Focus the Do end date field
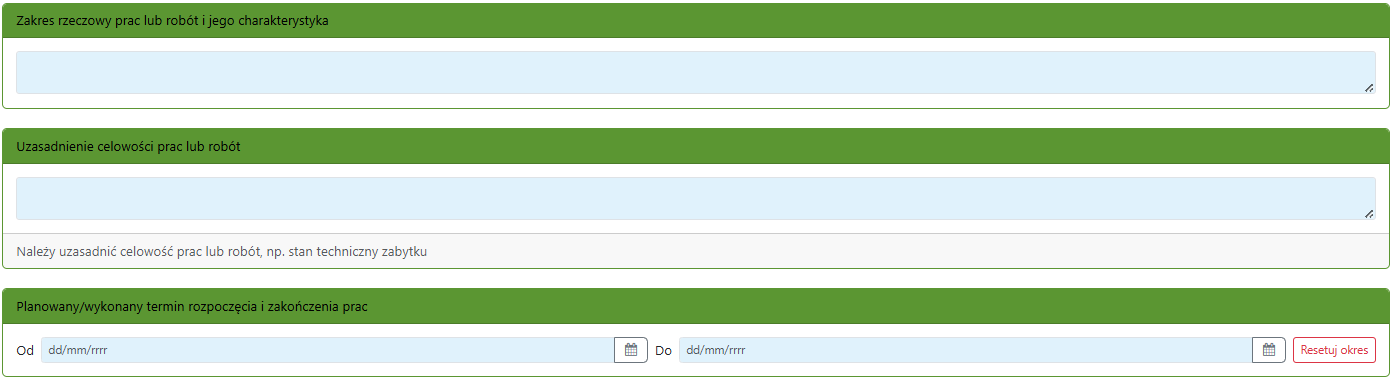1392x379 pixels. (x=965, y=350)
